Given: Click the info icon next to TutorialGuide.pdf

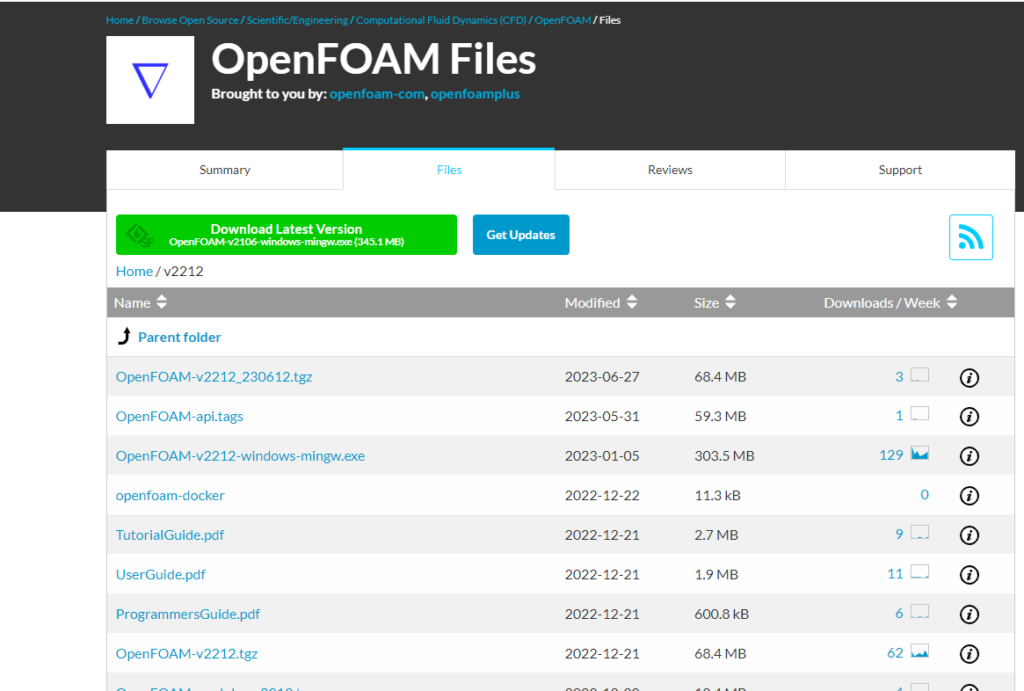Looking at the screenshot, I should pos(968,535).
